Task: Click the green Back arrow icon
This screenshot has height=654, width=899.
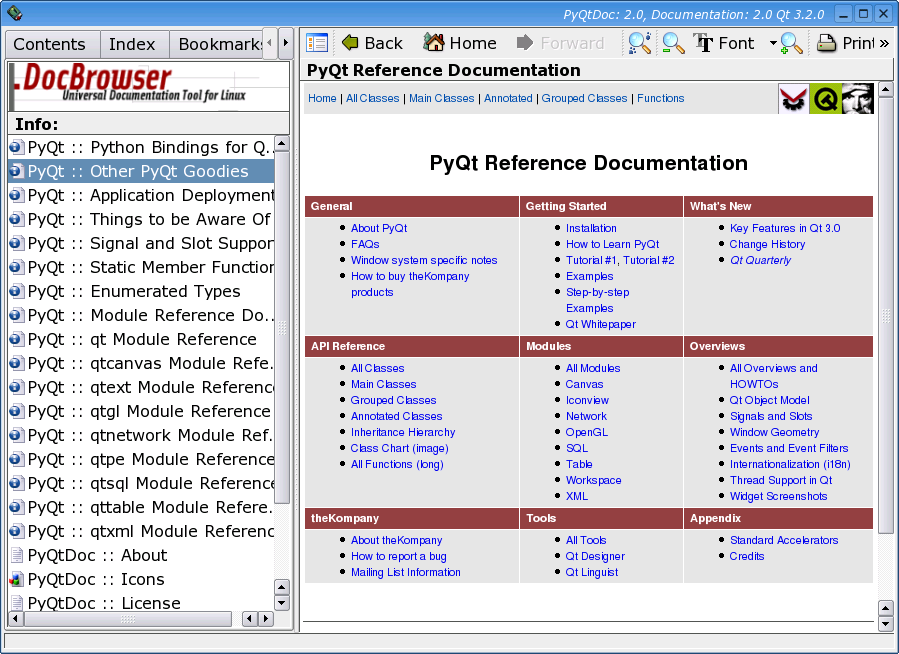Action: (350, 42)
